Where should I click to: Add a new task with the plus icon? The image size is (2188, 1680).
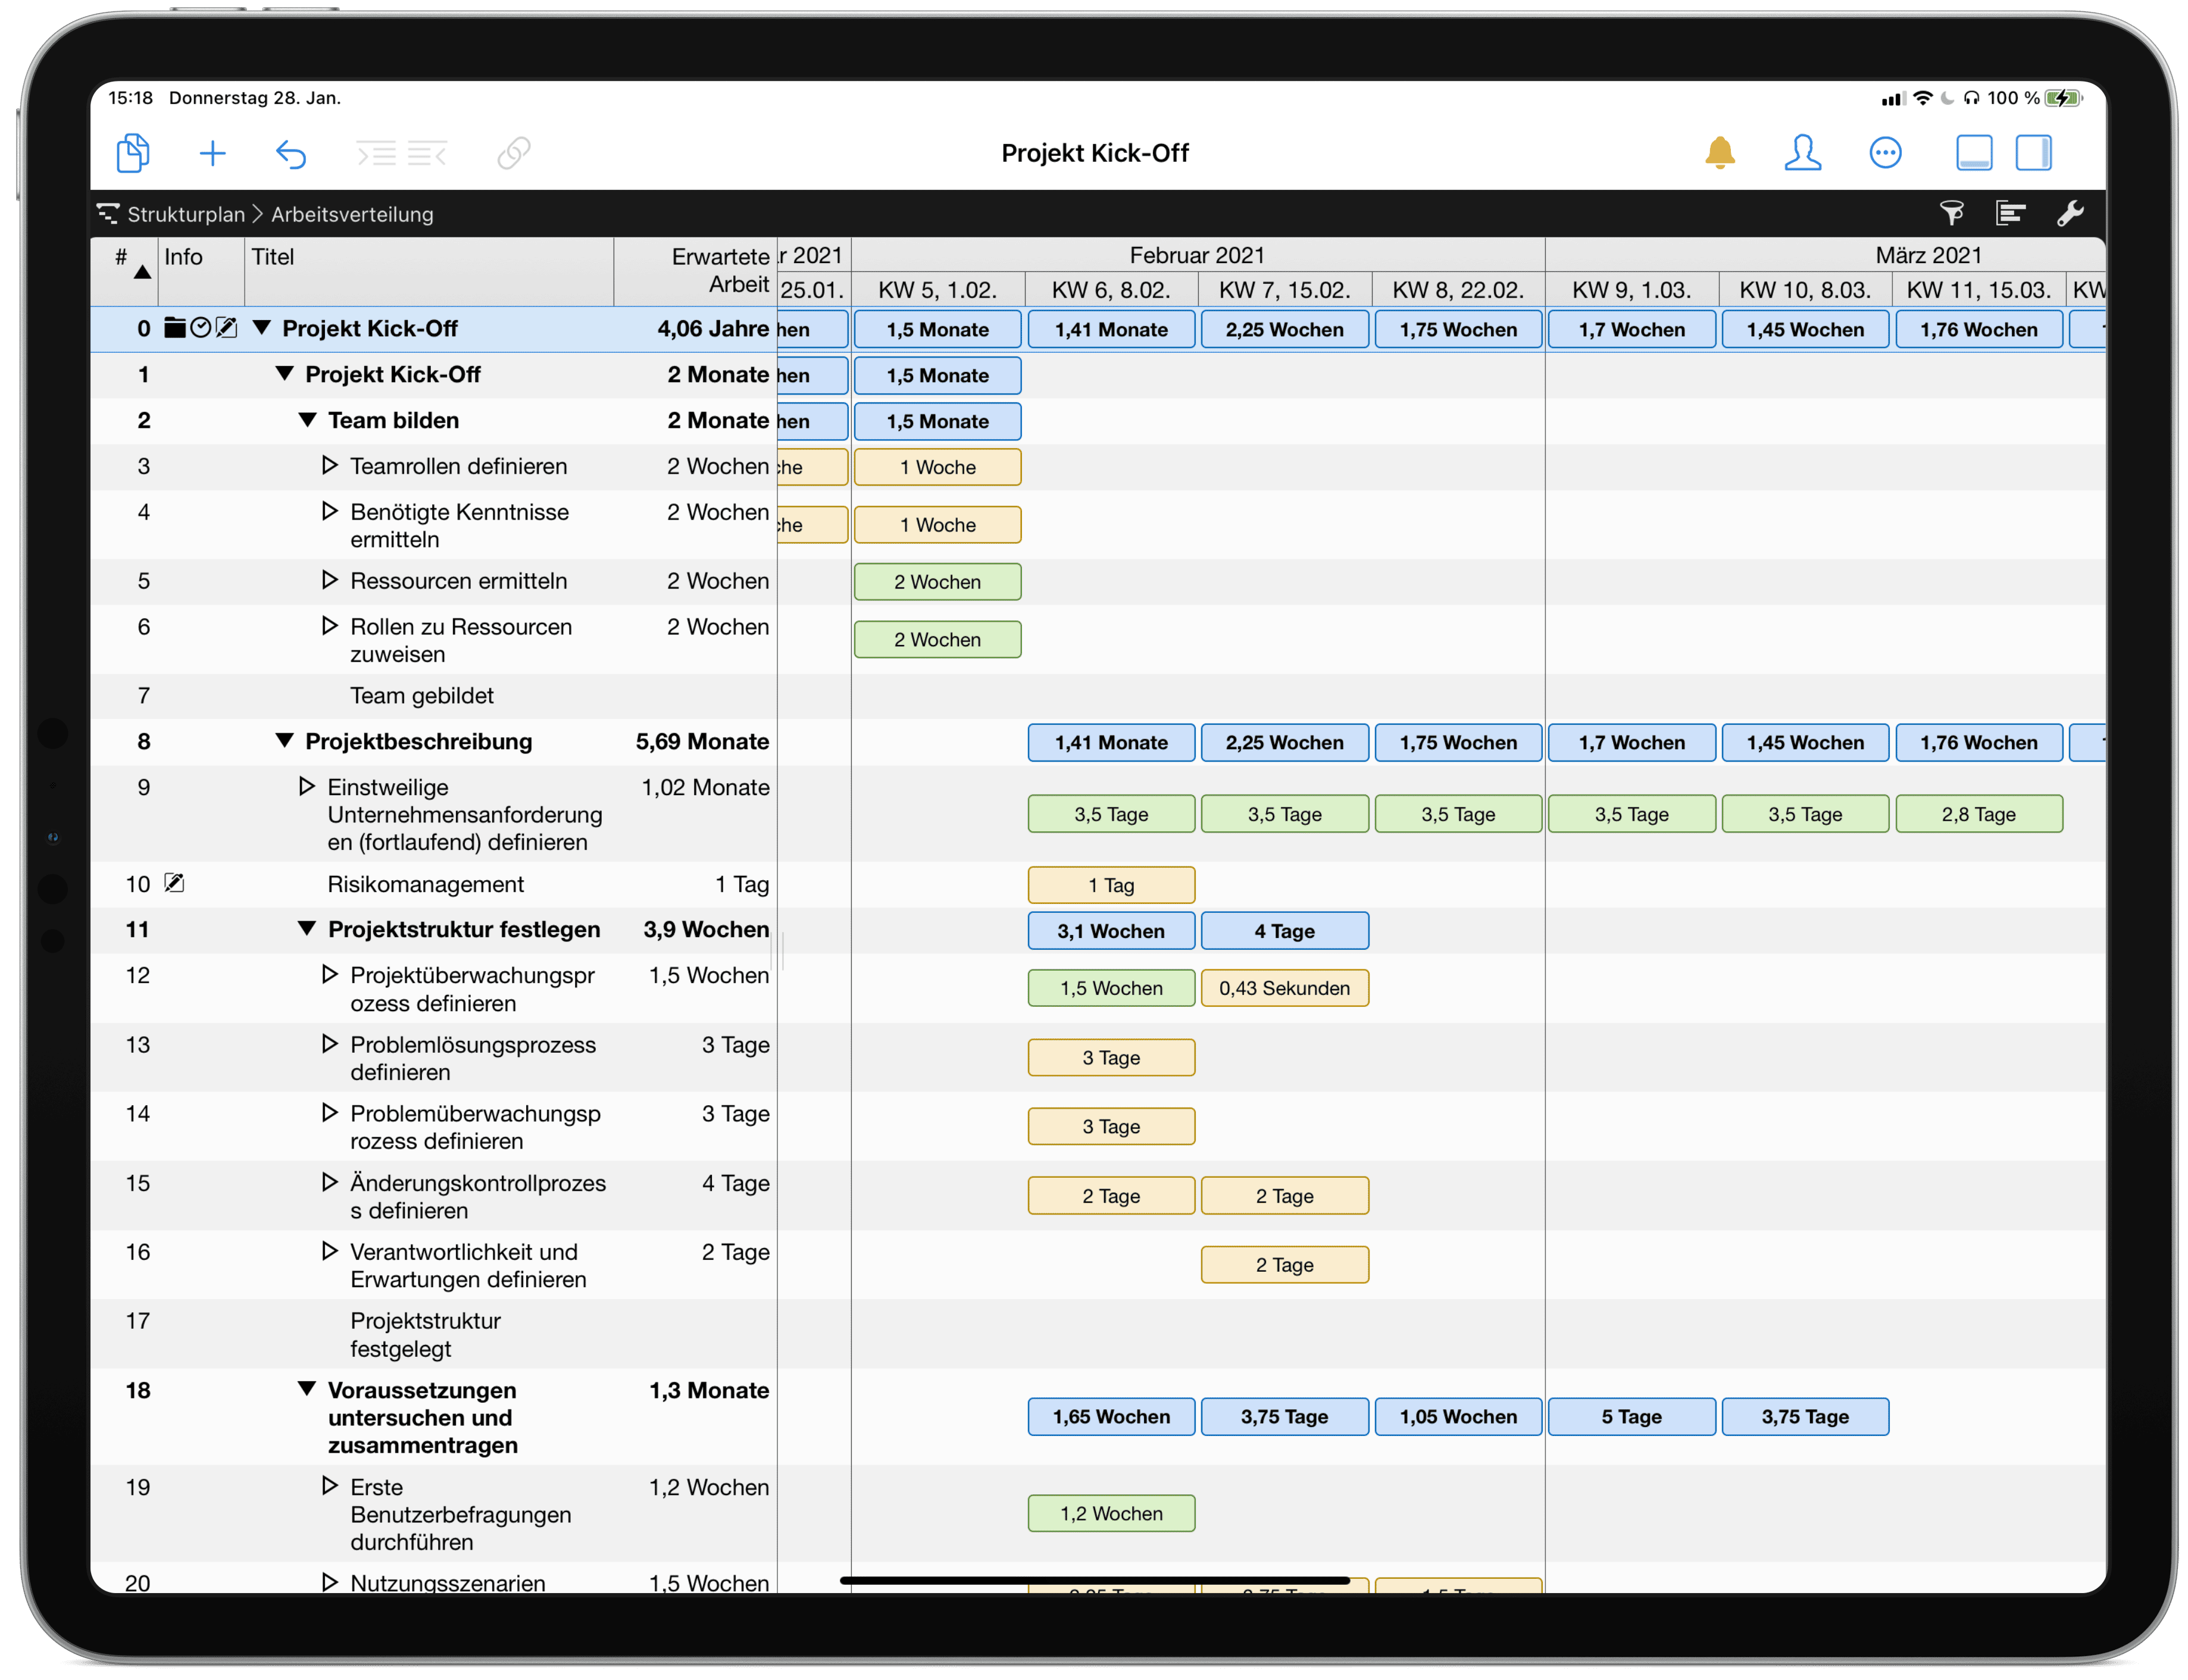212,153
